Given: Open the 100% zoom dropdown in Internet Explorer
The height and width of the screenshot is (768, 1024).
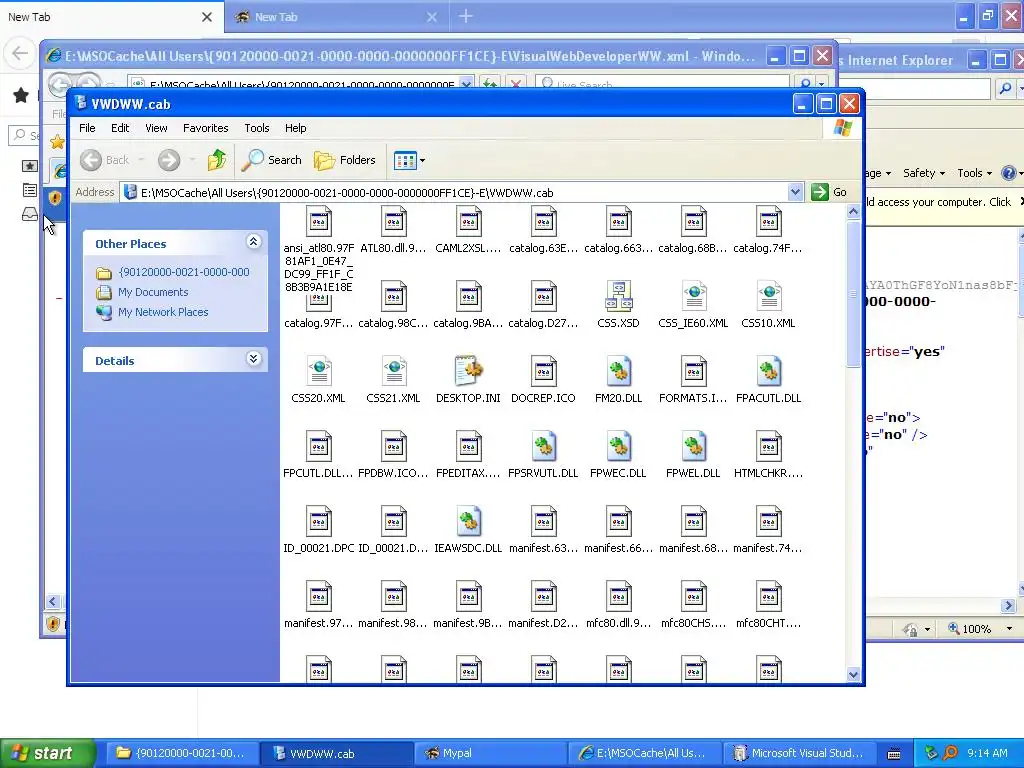Looking at the screenshot, I should coord(1009,628).
